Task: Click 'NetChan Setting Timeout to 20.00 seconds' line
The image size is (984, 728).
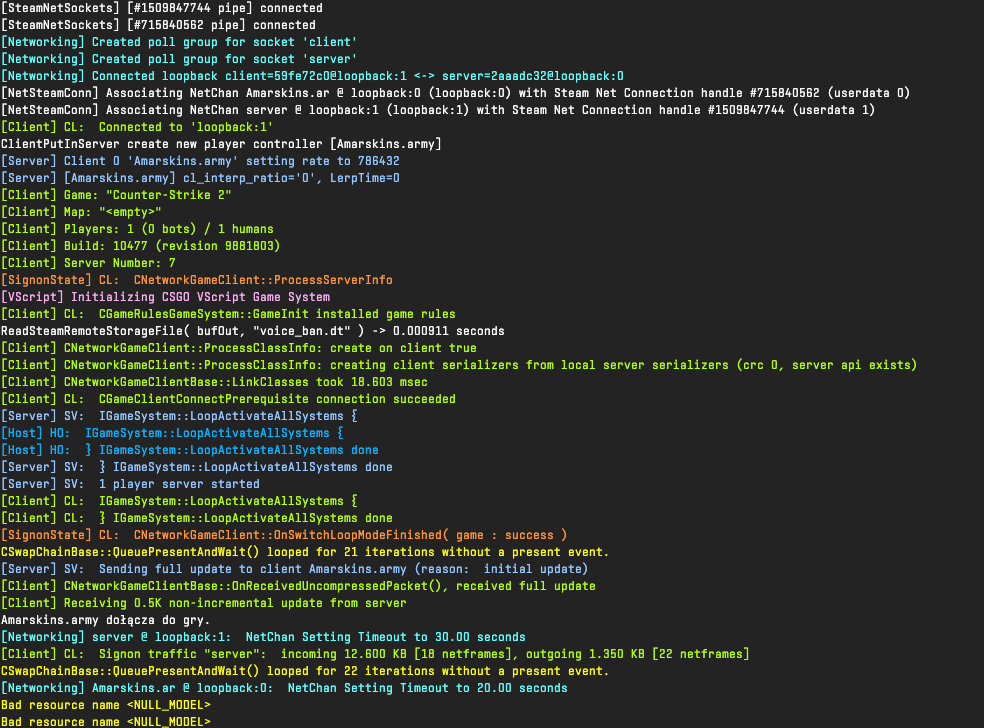Action: click(x=284, y=688)
